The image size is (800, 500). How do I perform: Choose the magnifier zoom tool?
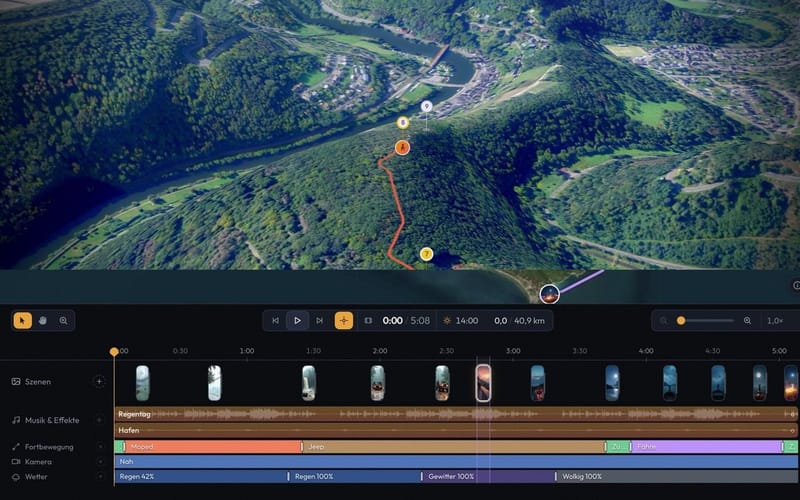(63, 320)
